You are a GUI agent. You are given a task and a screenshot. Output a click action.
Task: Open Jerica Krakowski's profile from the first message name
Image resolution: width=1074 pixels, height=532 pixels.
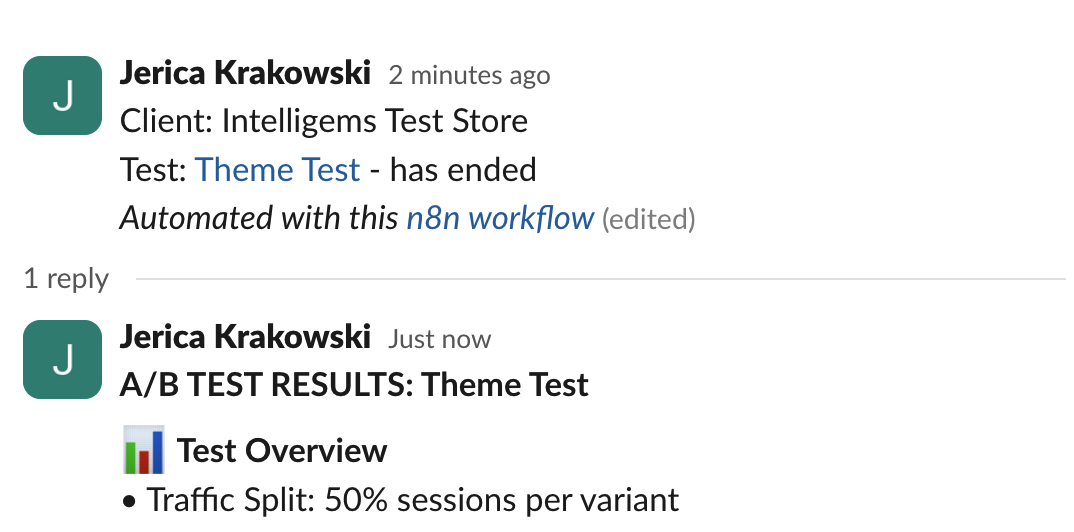(x=245, y=74)
